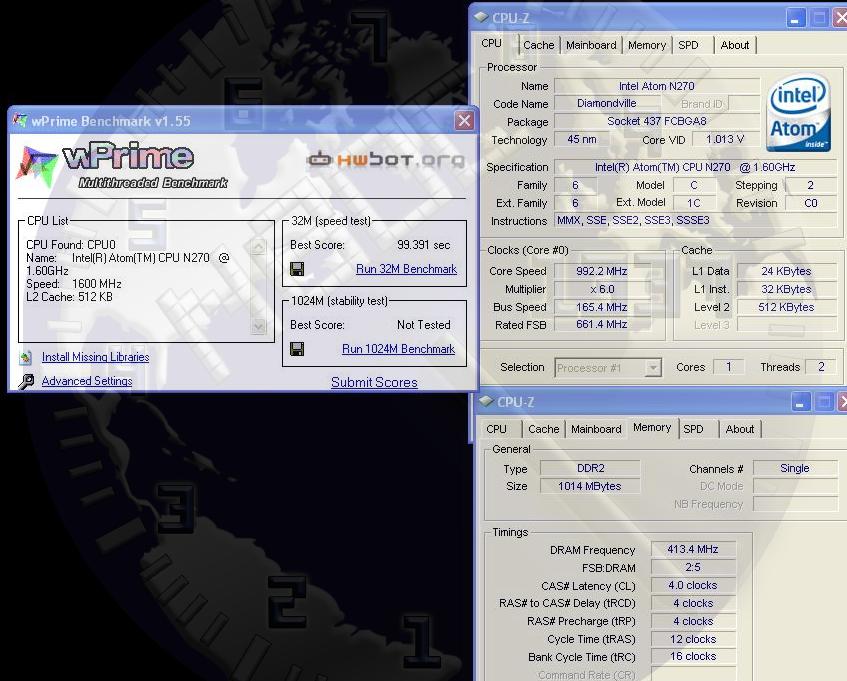Switch to CPU tab in lower CPU-Z
The height and width of the screenshot is (681, 847).
(x=496, y=429)
